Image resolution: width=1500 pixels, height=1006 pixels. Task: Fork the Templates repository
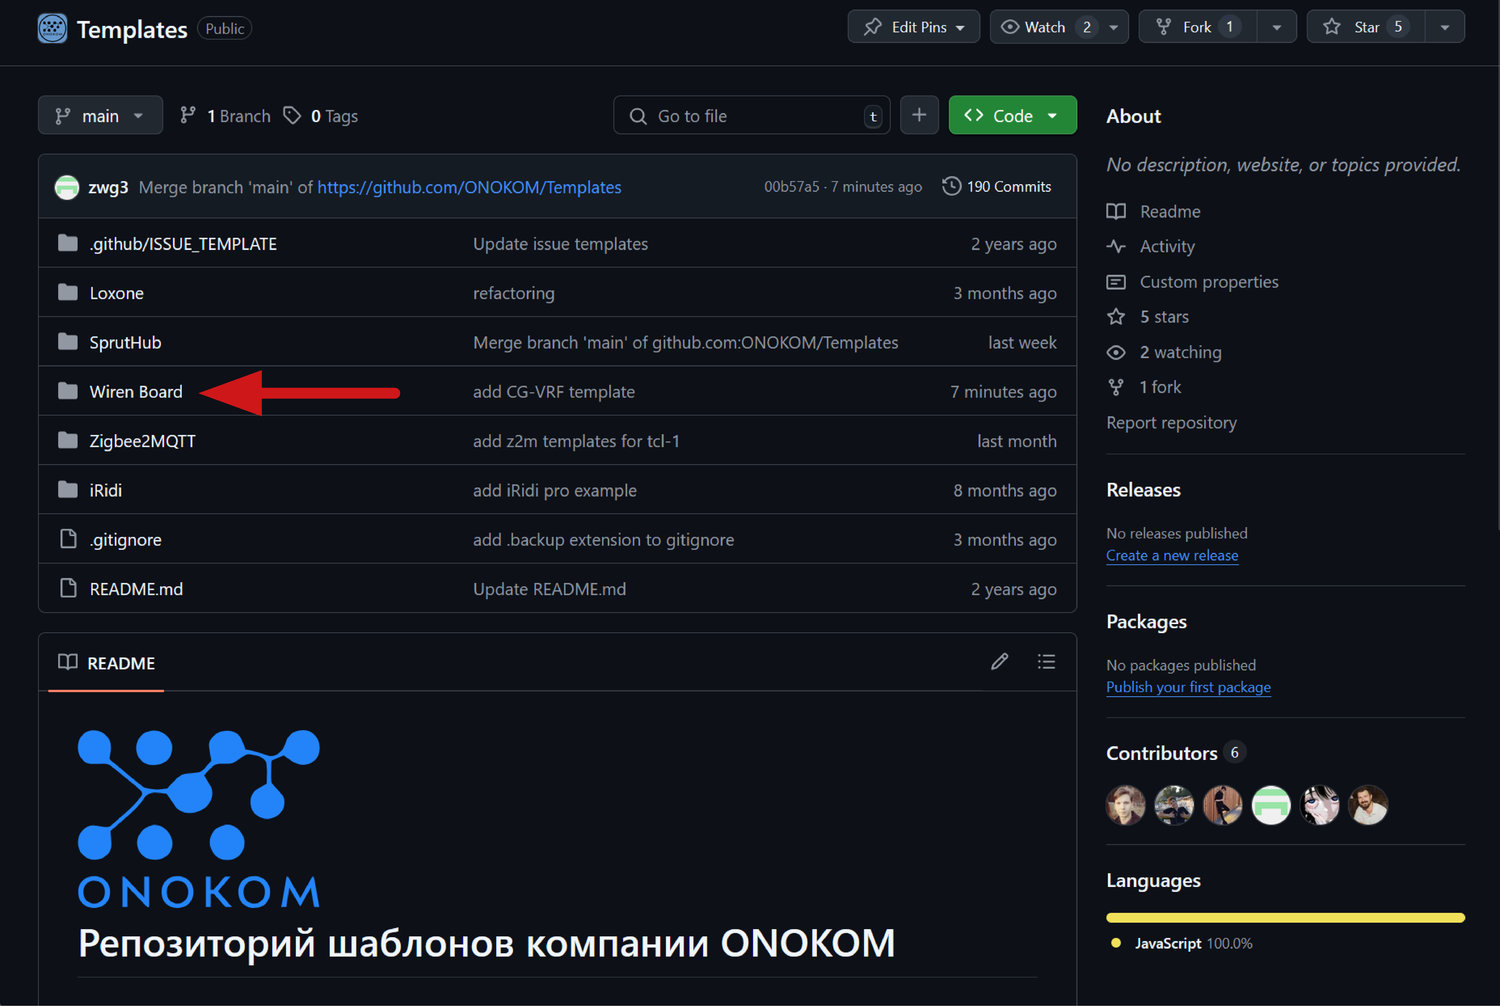pos(1196,27)
